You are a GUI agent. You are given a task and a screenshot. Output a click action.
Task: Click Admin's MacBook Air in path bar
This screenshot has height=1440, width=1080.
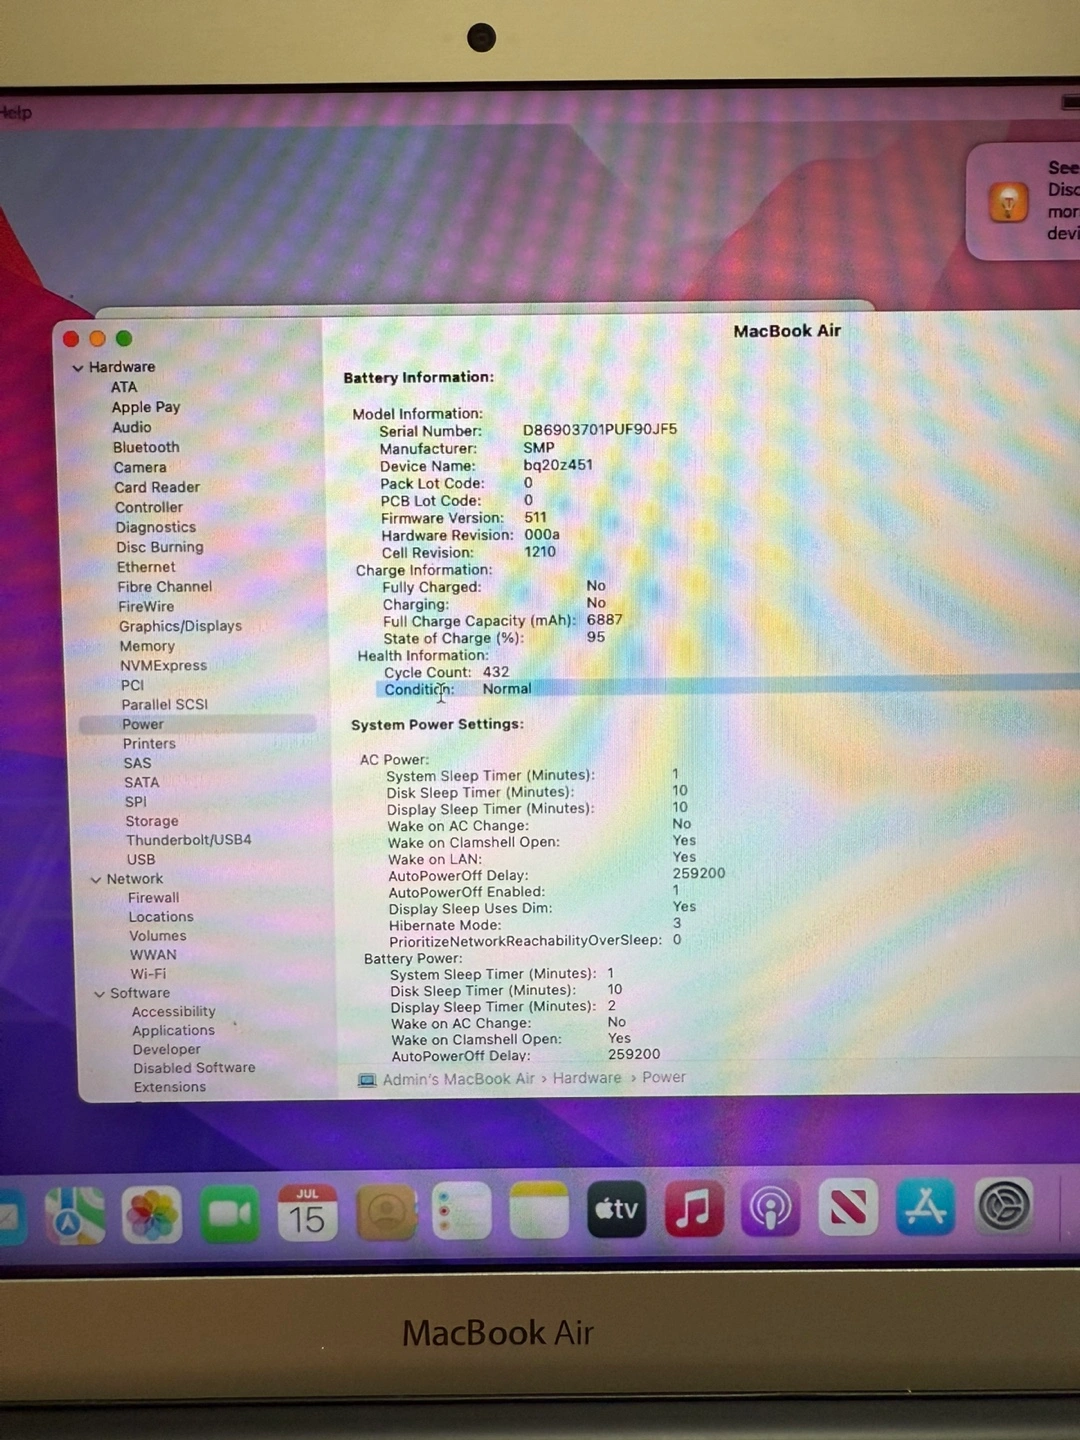(458, 1079)
